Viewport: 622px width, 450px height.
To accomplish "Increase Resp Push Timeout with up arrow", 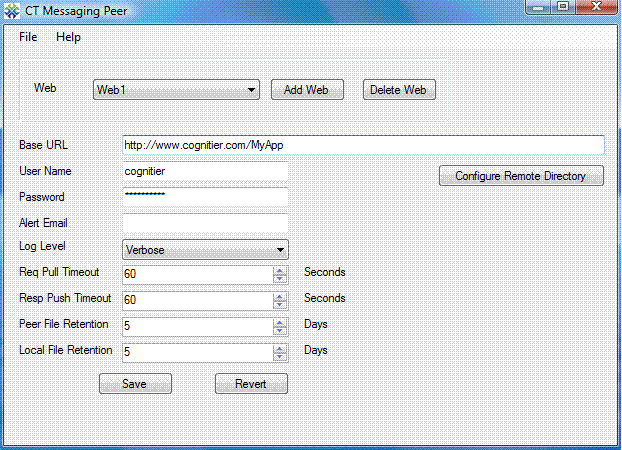I will pos(280,296).
